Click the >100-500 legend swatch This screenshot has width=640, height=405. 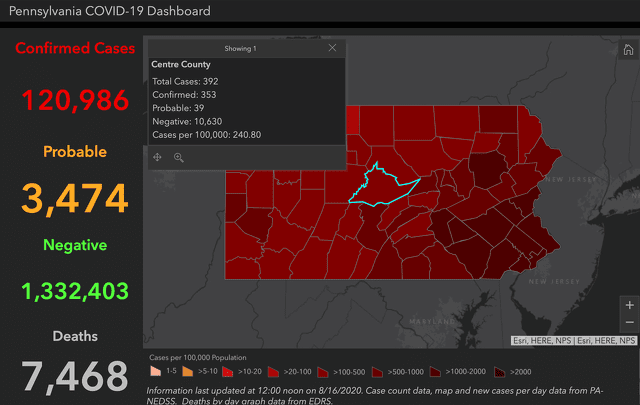click(323, 372)
